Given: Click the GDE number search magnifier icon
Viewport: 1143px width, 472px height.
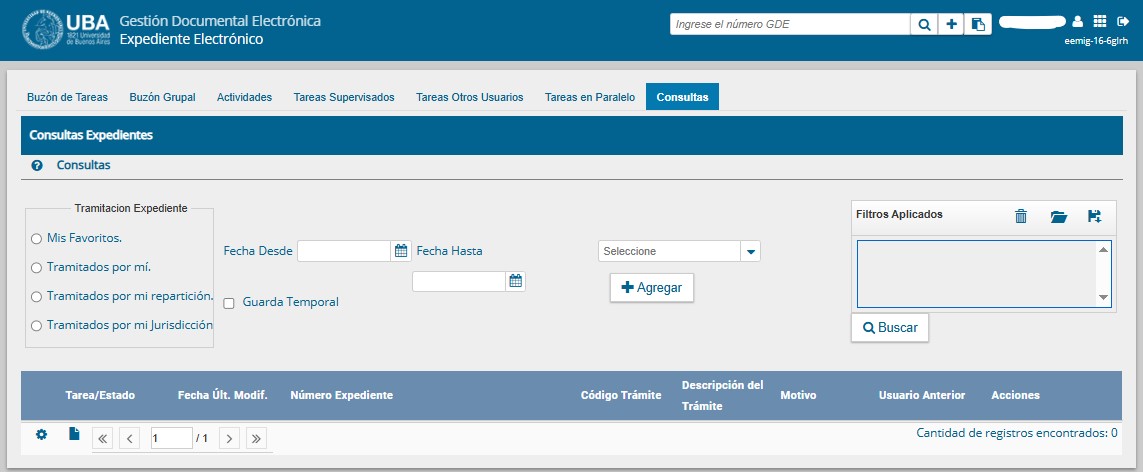Looking at the screenshot, I should [924, 24].
